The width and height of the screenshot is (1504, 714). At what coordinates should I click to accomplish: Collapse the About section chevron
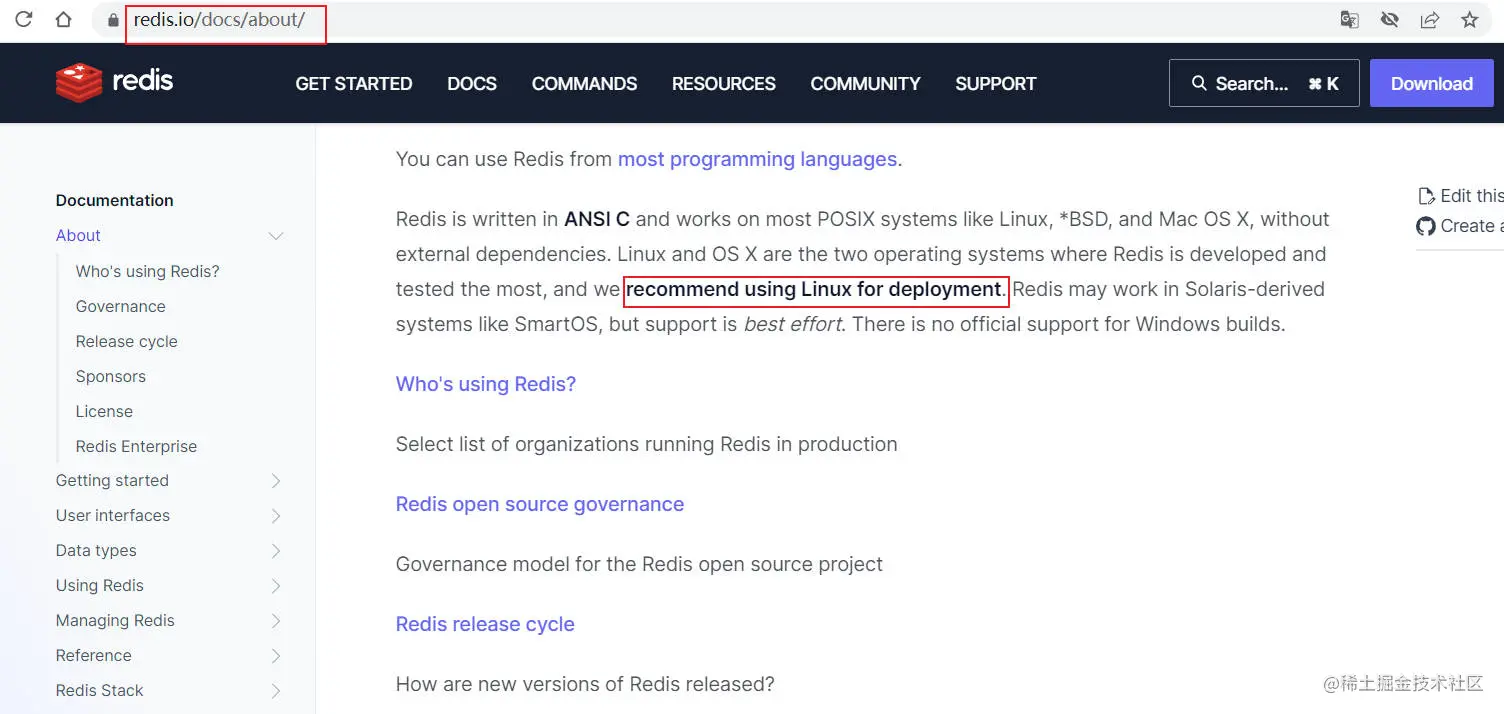276,236
